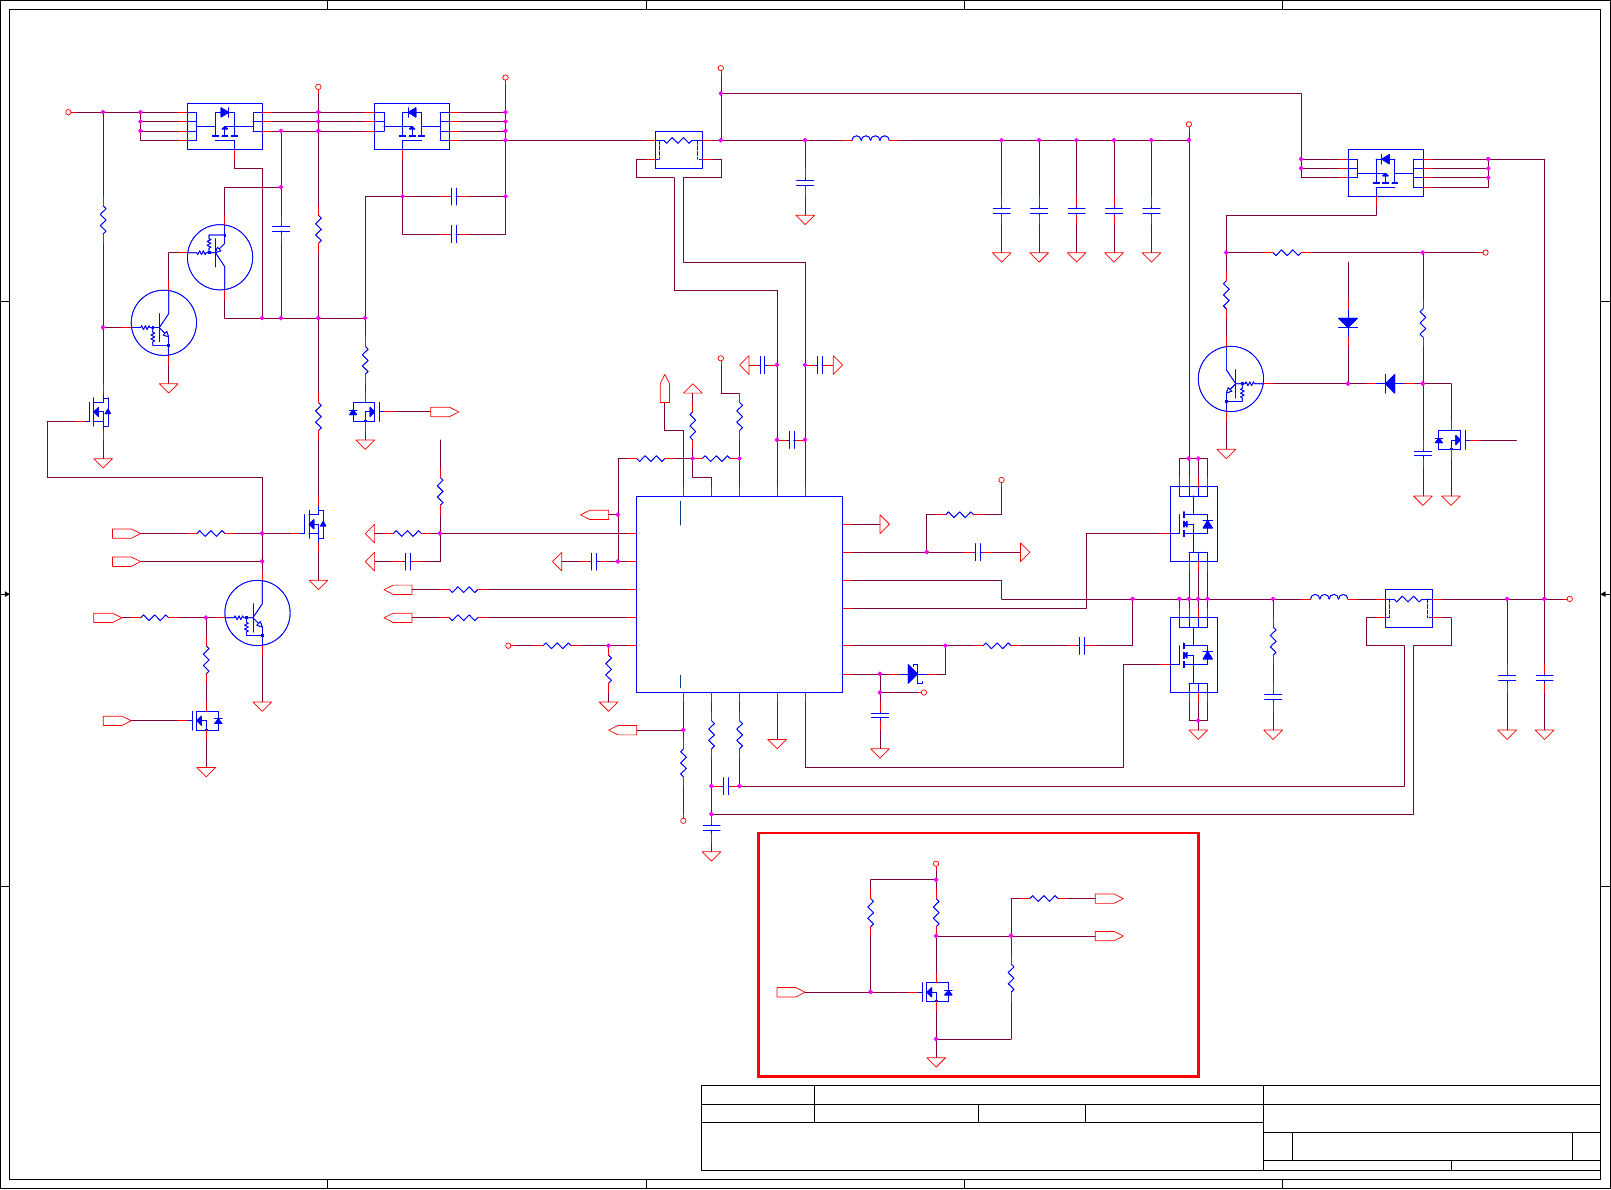Select the inductor on the output rail
The image size is (1611, 1190).
pos(1329,598)
